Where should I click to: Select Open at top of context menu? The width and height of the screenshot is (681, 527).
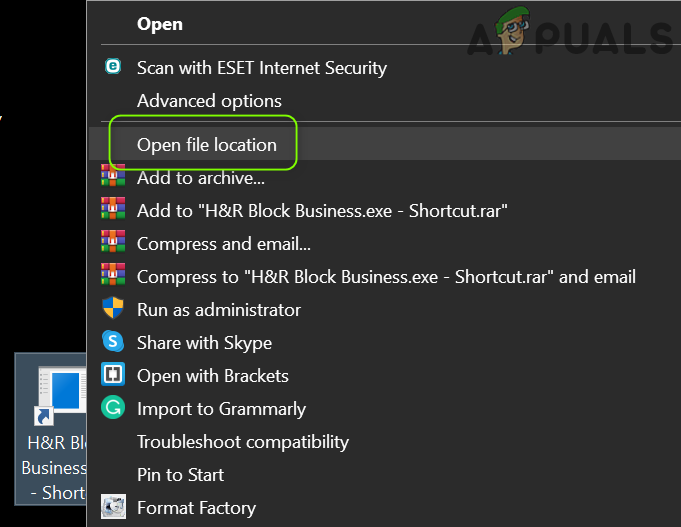[160, 24]
